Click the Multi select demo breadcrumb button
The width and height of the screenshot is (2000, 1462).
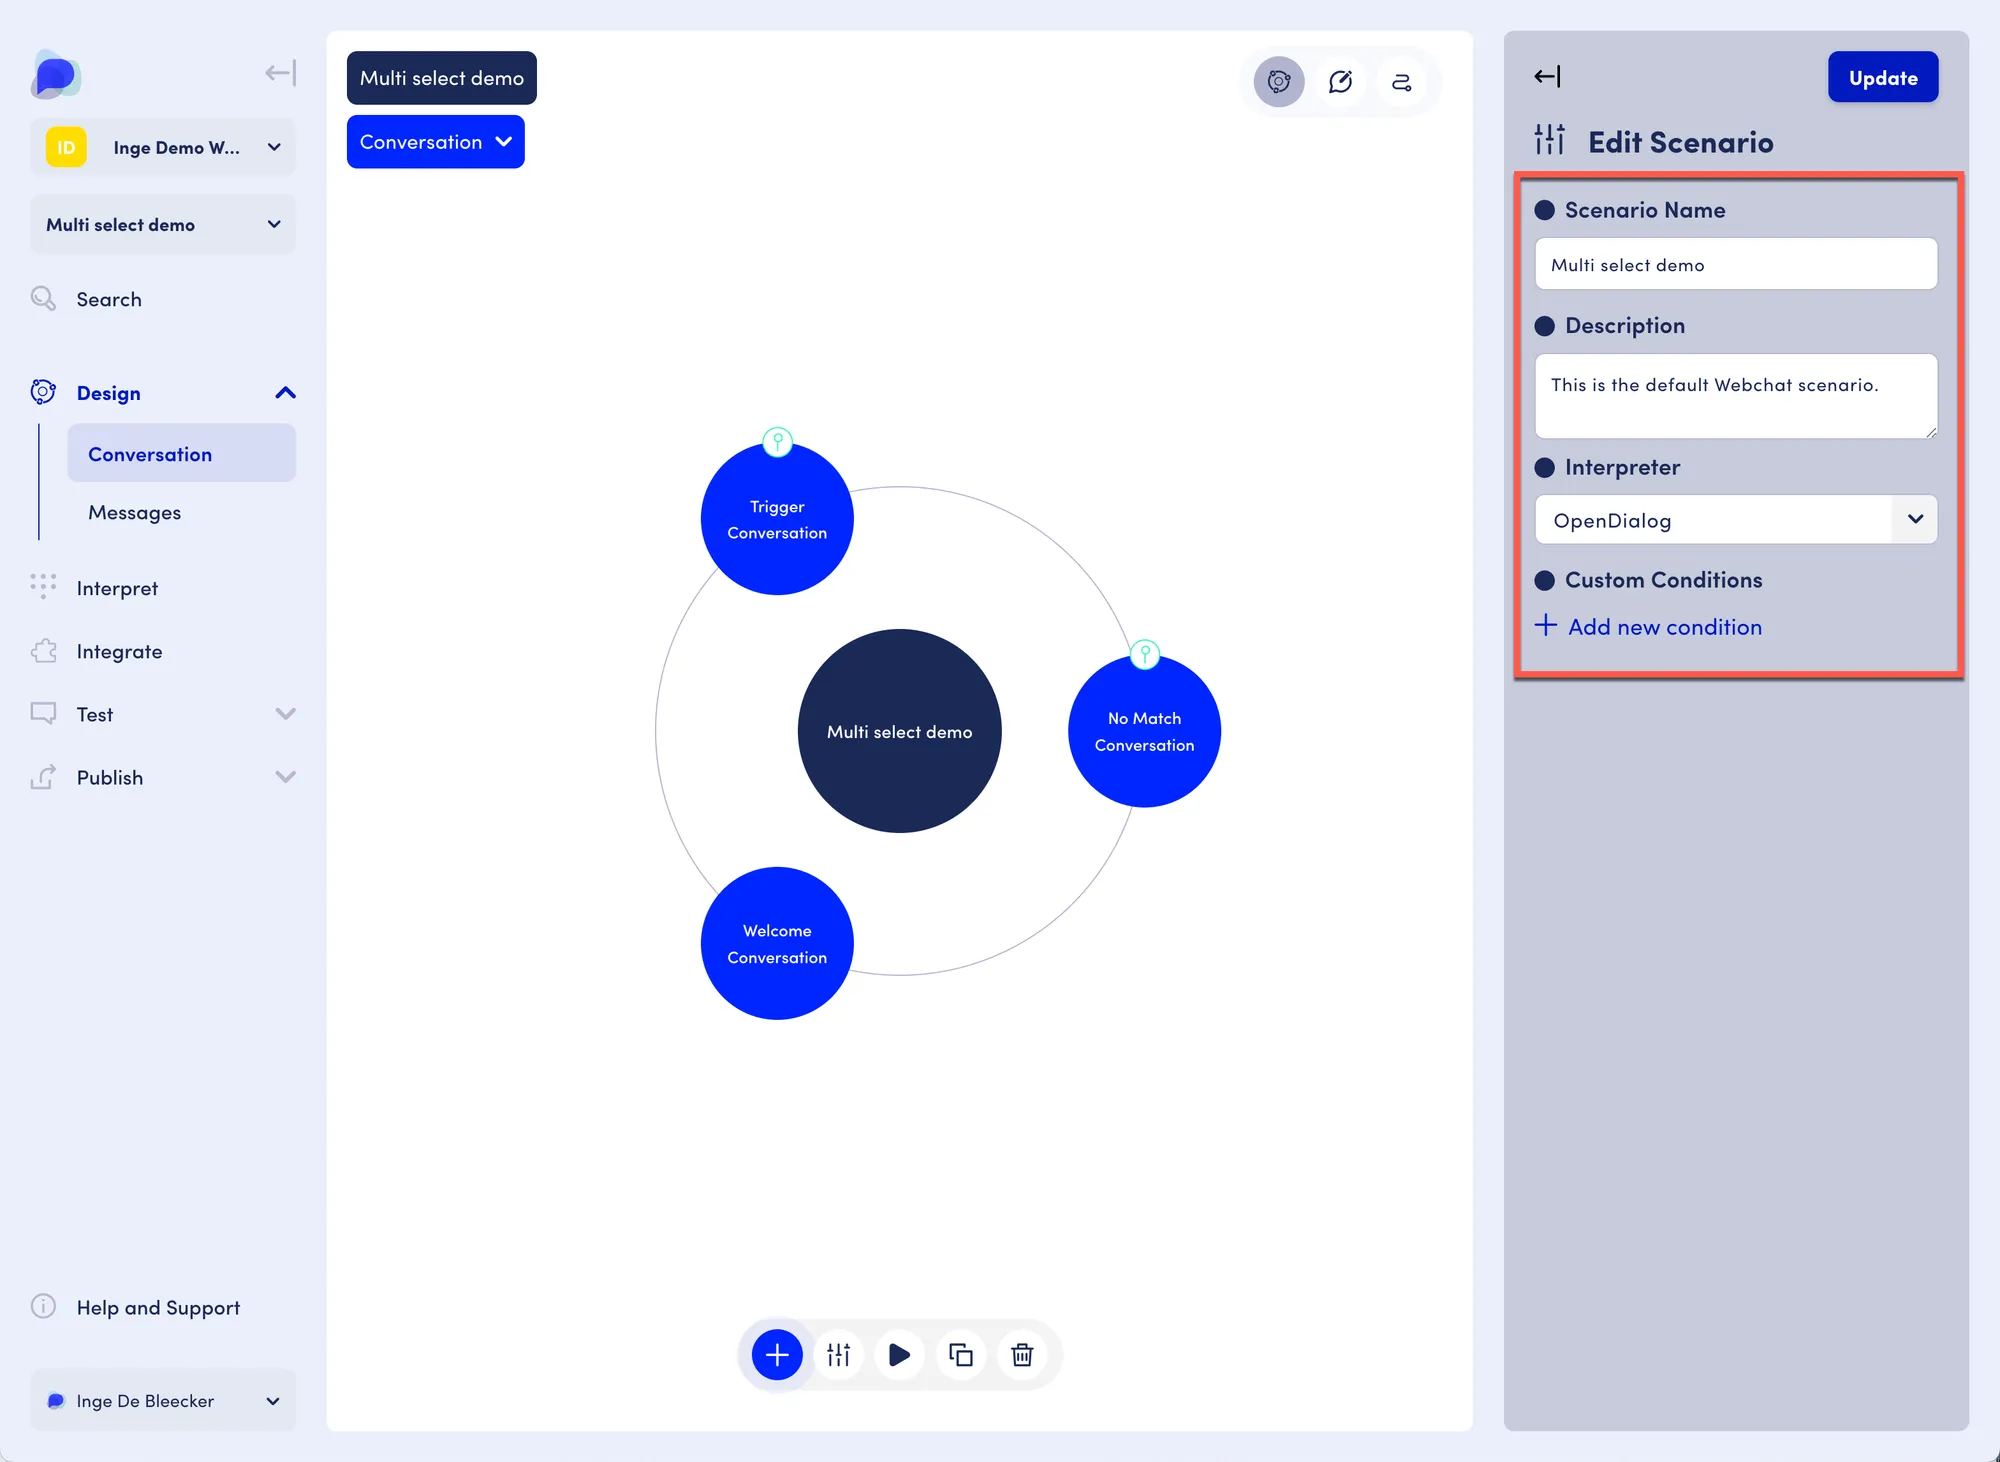[442, 78]
